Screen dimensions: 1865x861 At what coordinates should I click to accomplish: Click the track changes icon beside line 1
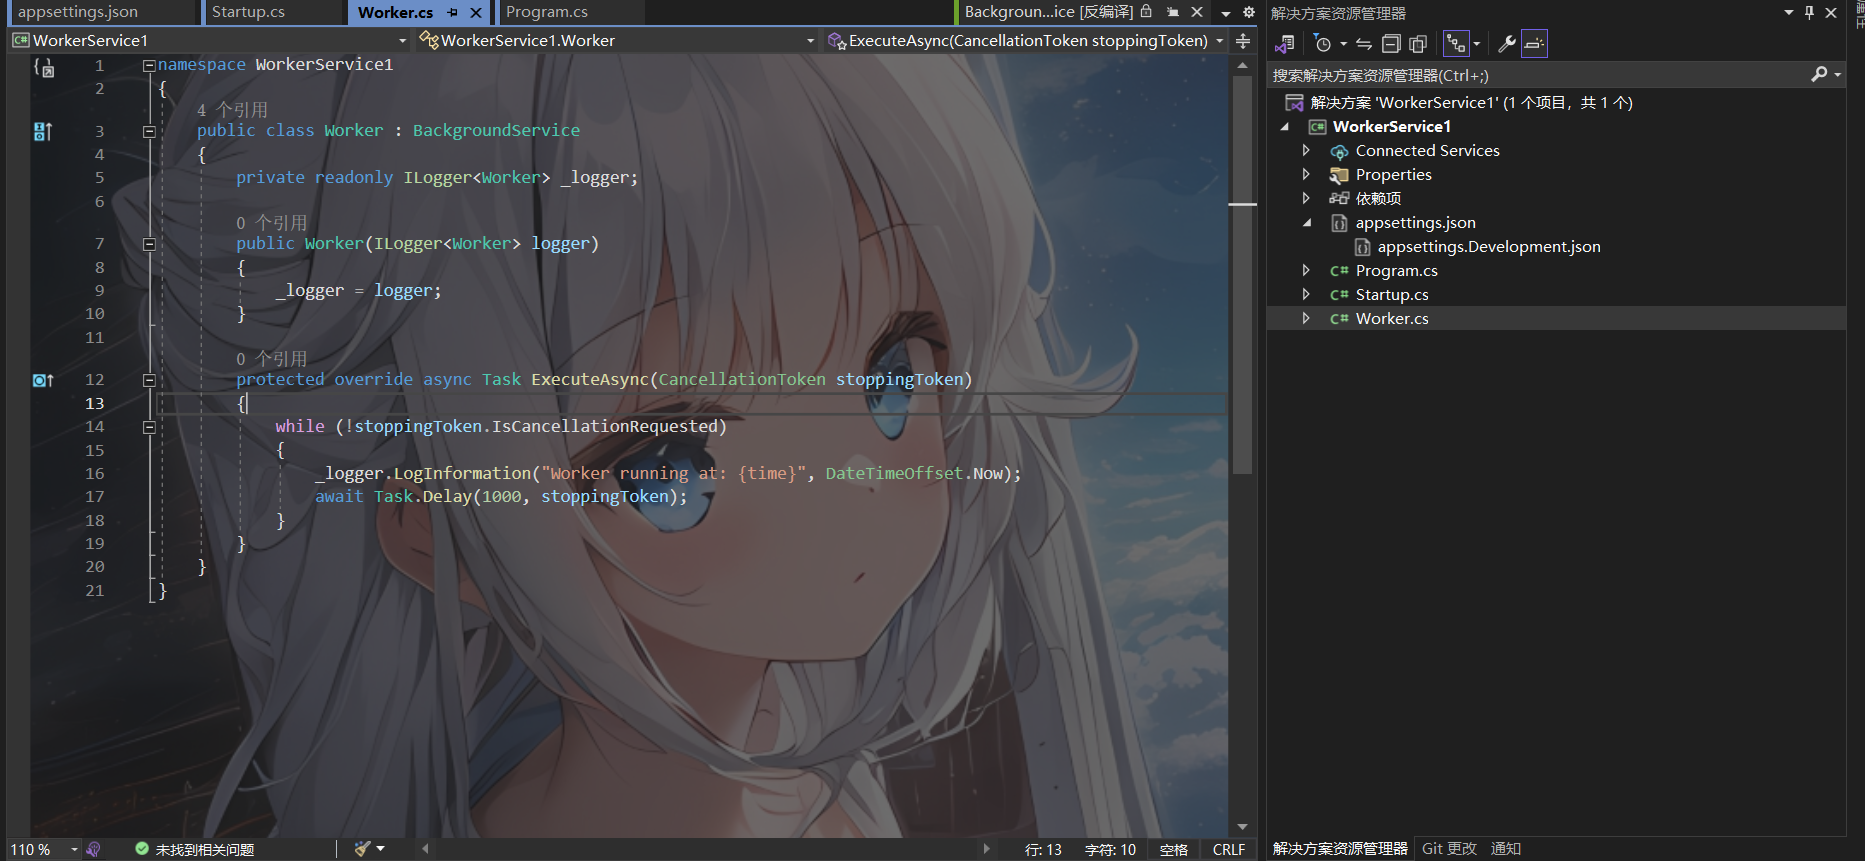click(x=43, y=67)
